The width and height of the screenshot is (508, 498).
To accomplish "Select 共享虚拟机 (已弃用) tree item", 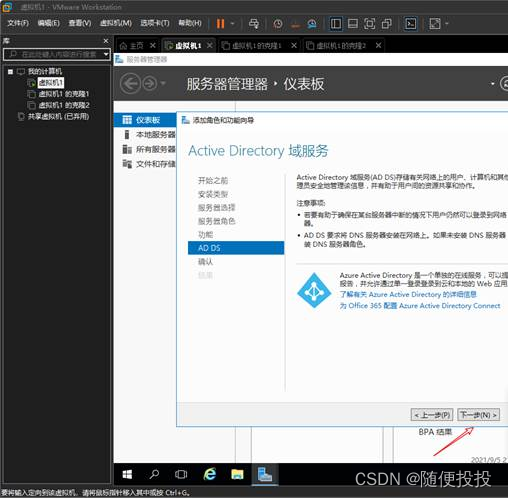I will pos(58,117).
